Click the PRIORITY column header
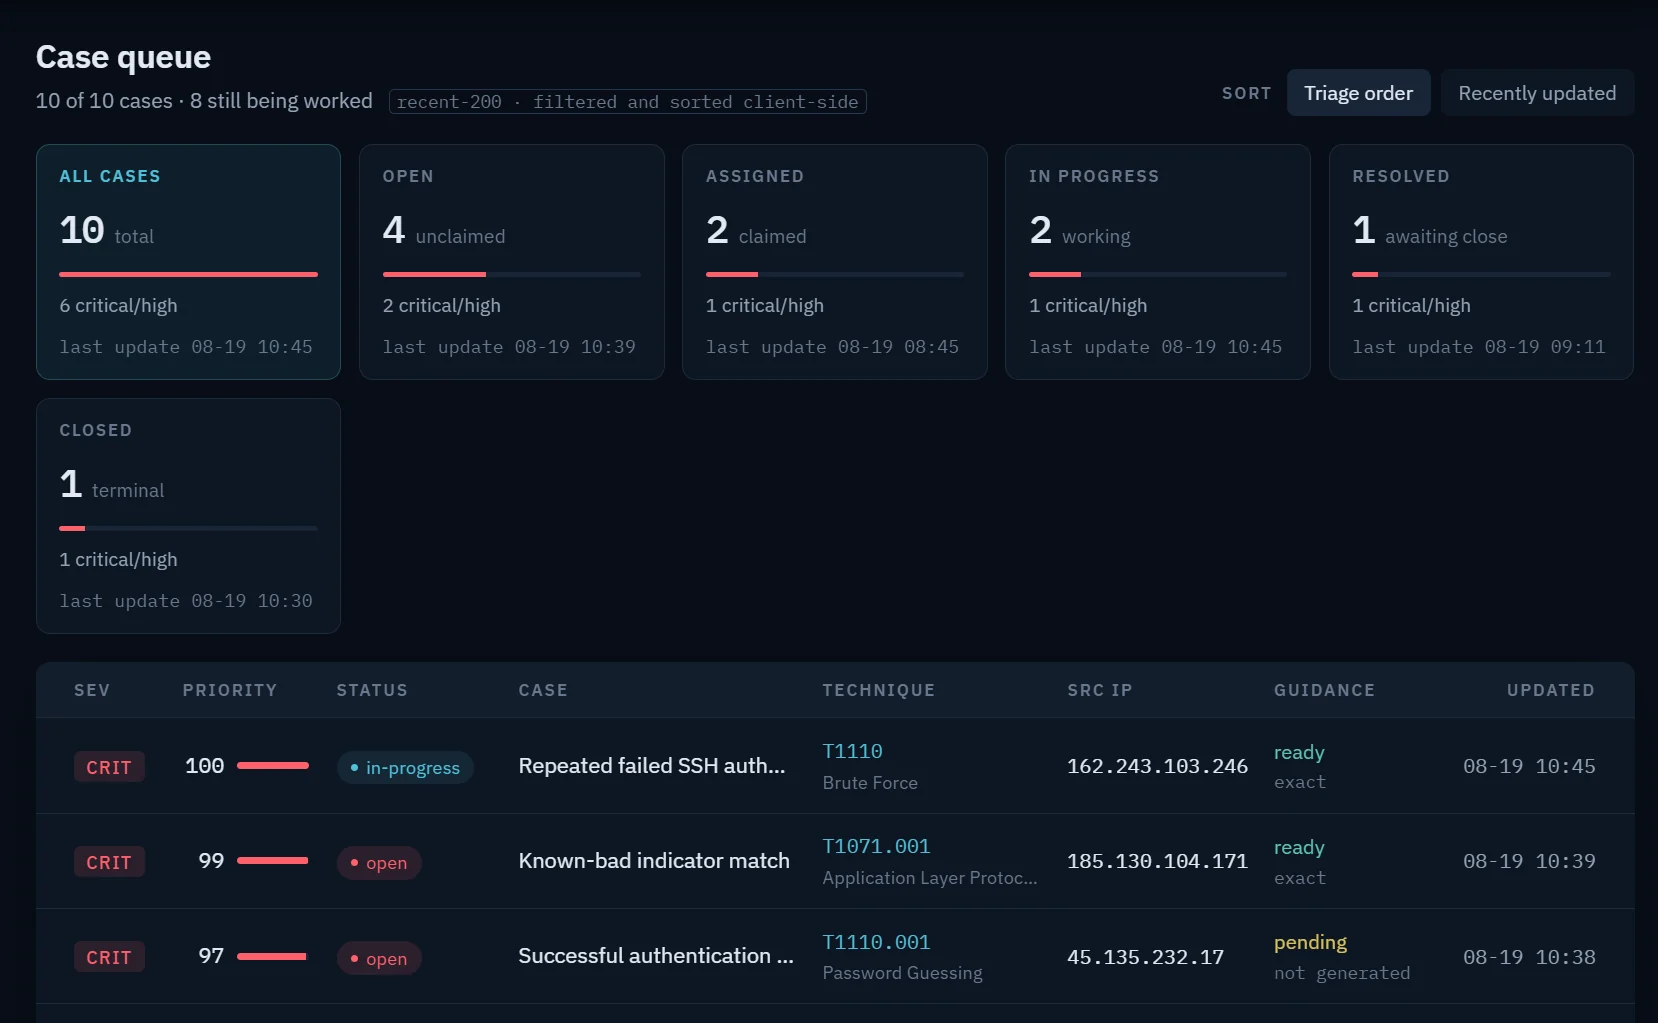1658x1023 pixels. click(x=230, y=690)
